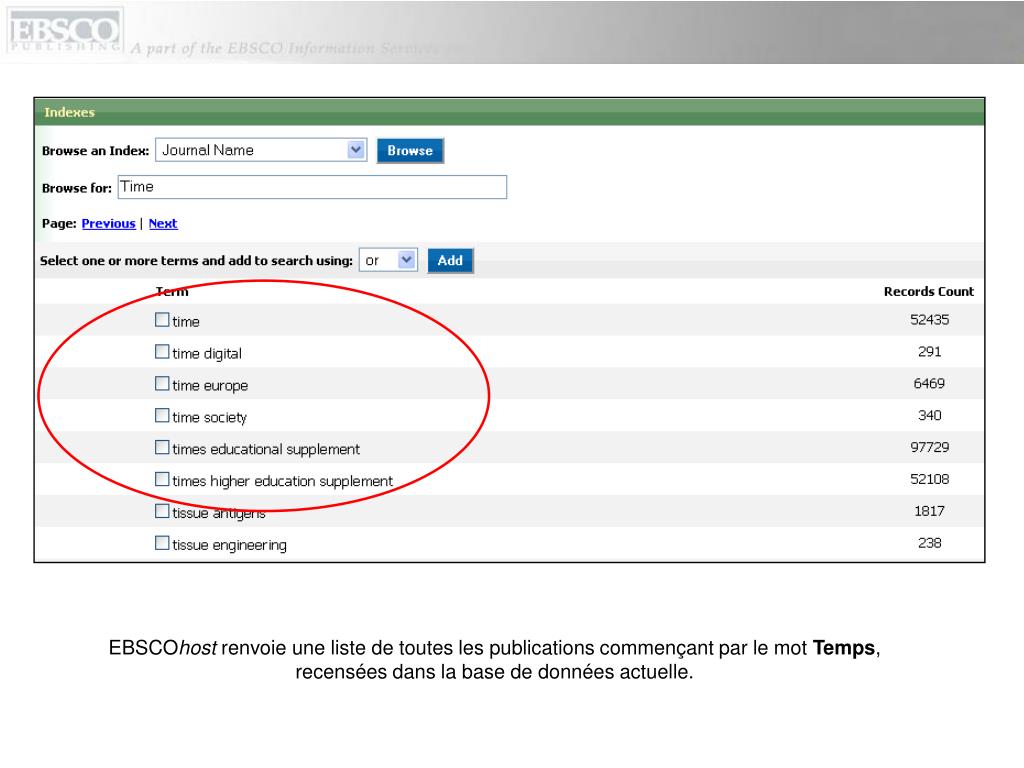Click the record count 52435
1024x768 pixels.
click(929, 319)
